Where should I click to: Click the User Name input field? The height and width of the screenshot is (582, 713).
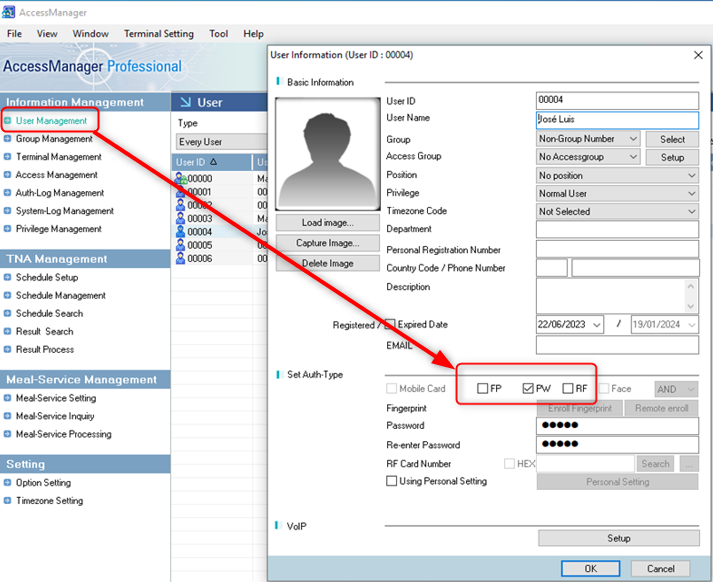616,119
